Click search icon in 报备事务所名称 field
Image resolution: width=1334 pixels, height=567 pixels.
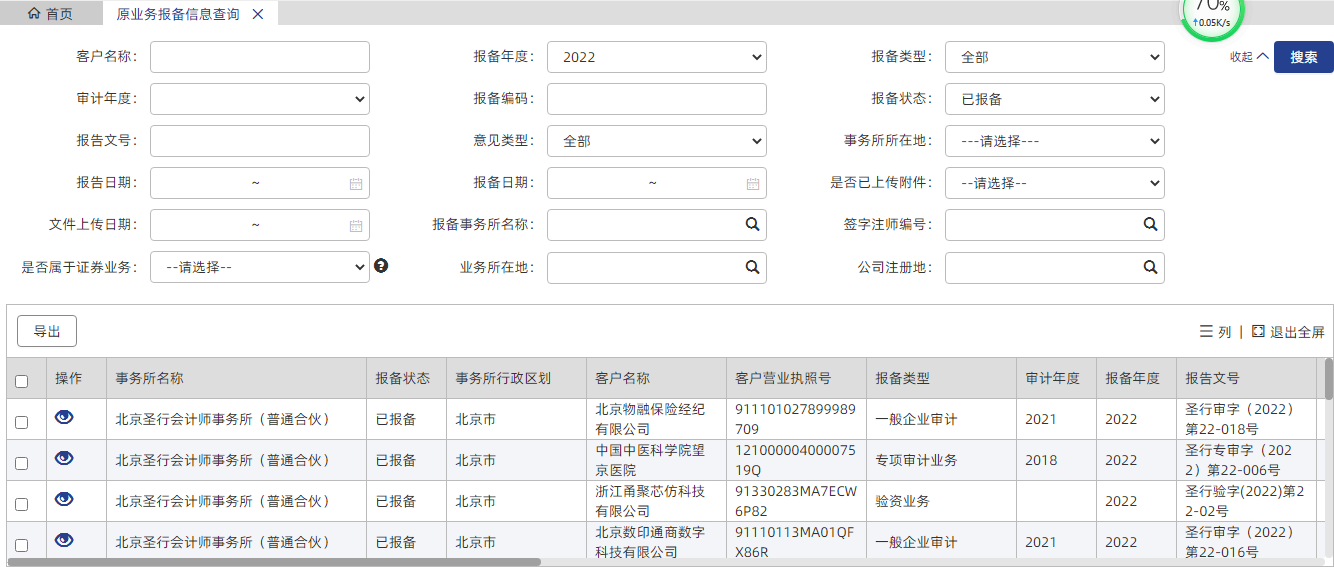(x=752, y=225)
